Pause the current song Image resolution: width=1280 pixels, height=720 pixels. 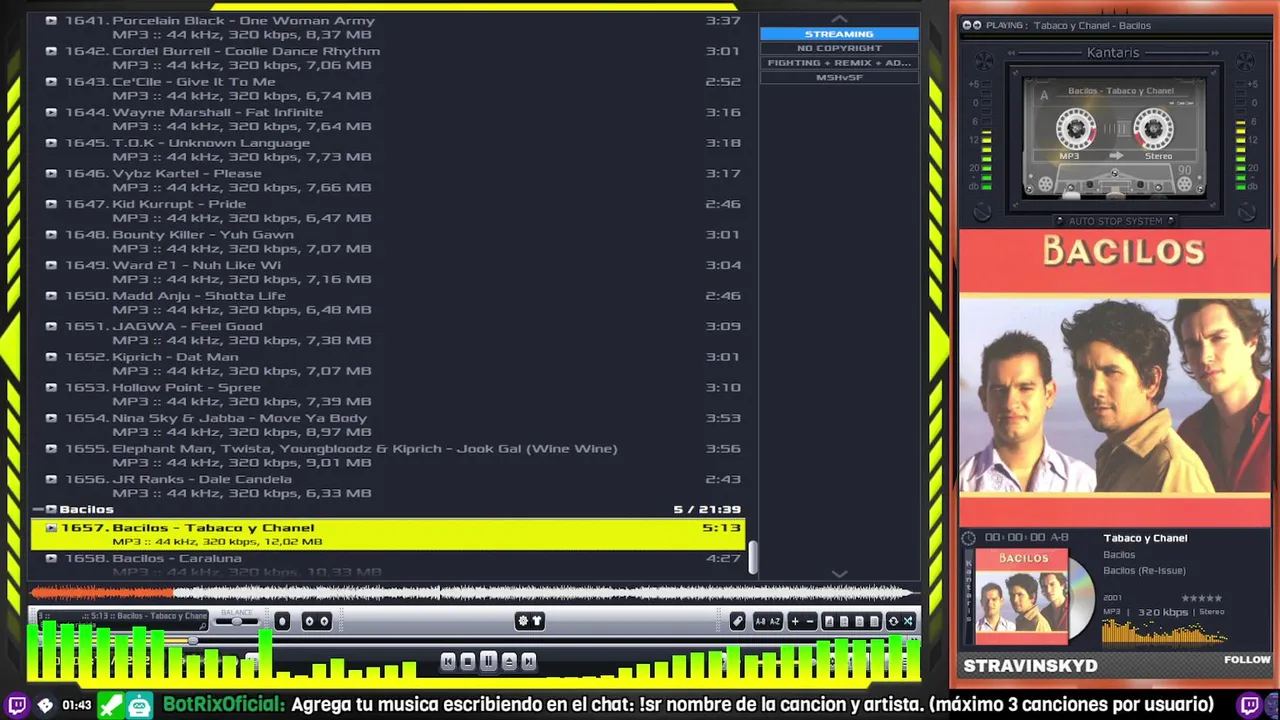point(489,661)
